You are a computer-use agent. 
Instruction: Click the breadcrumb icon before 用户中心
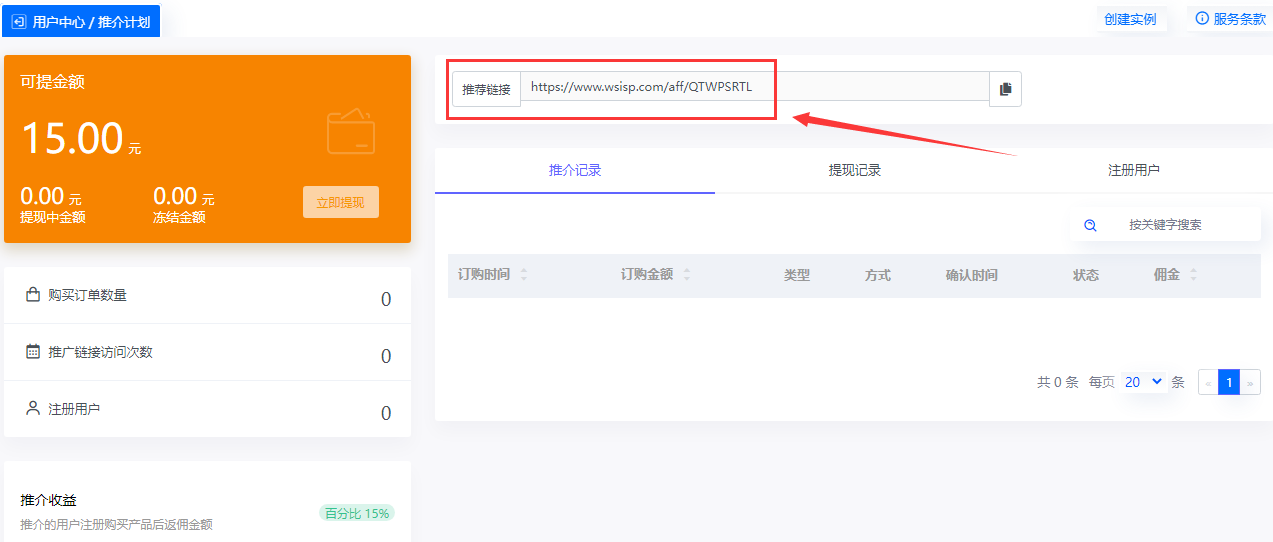pyautogui.click(x=18, y=21)
